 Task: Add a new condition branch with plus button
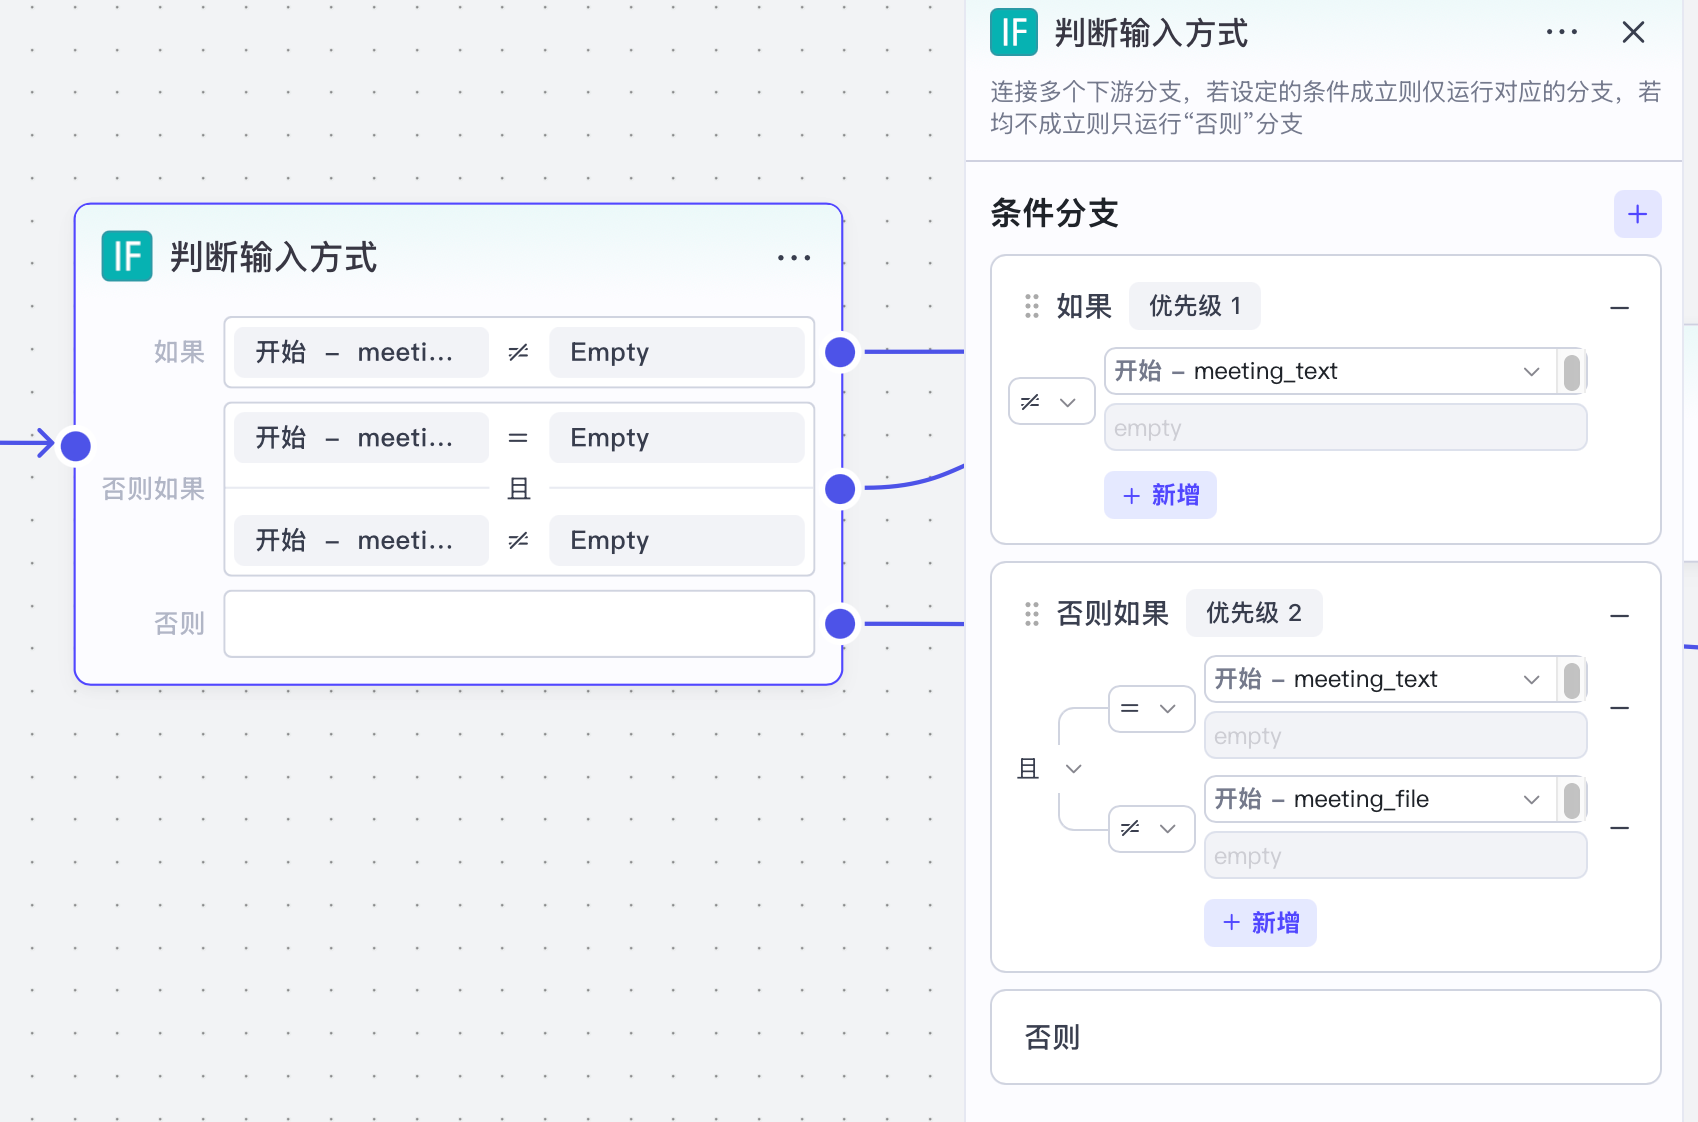pyautogui.click(x=1637, y=214)
